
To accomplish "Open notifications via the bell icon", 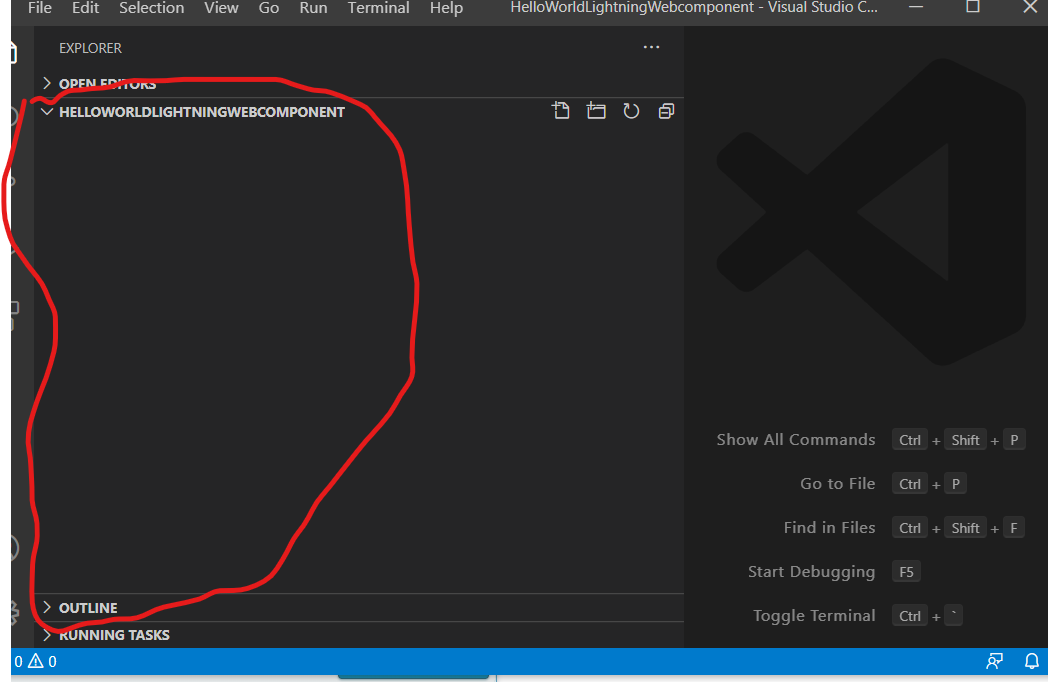I will [x=1032, y=661].
